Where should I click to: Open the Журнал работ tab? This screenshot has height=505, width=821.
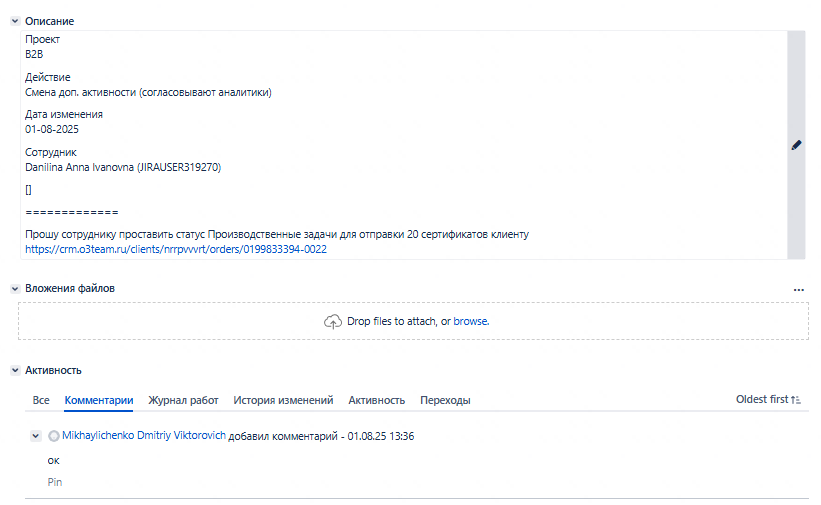(x=183, y=400)
